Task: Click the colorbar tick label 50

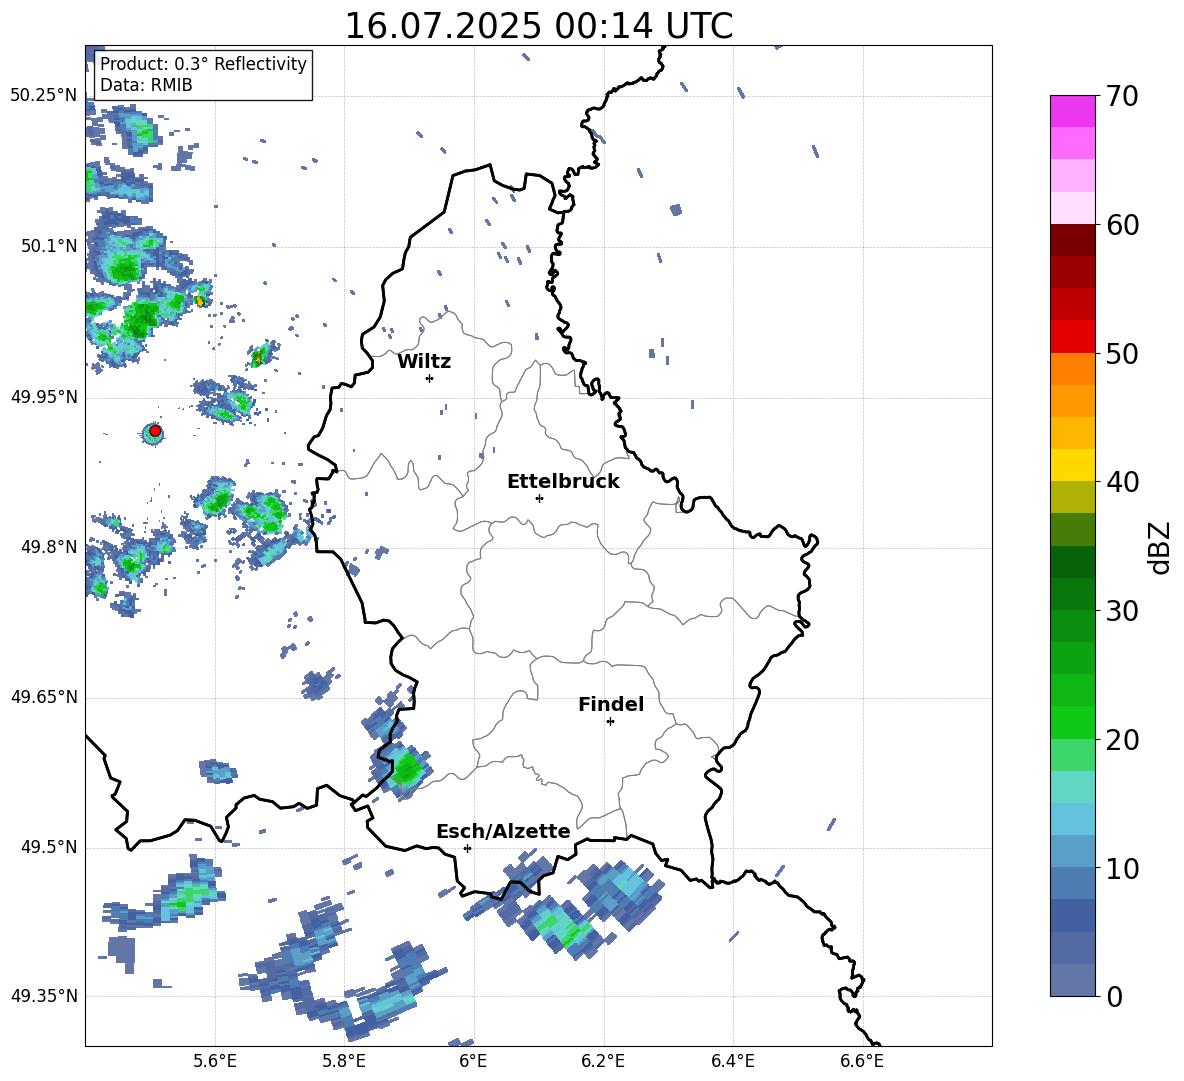Action: pos(1122,353)
